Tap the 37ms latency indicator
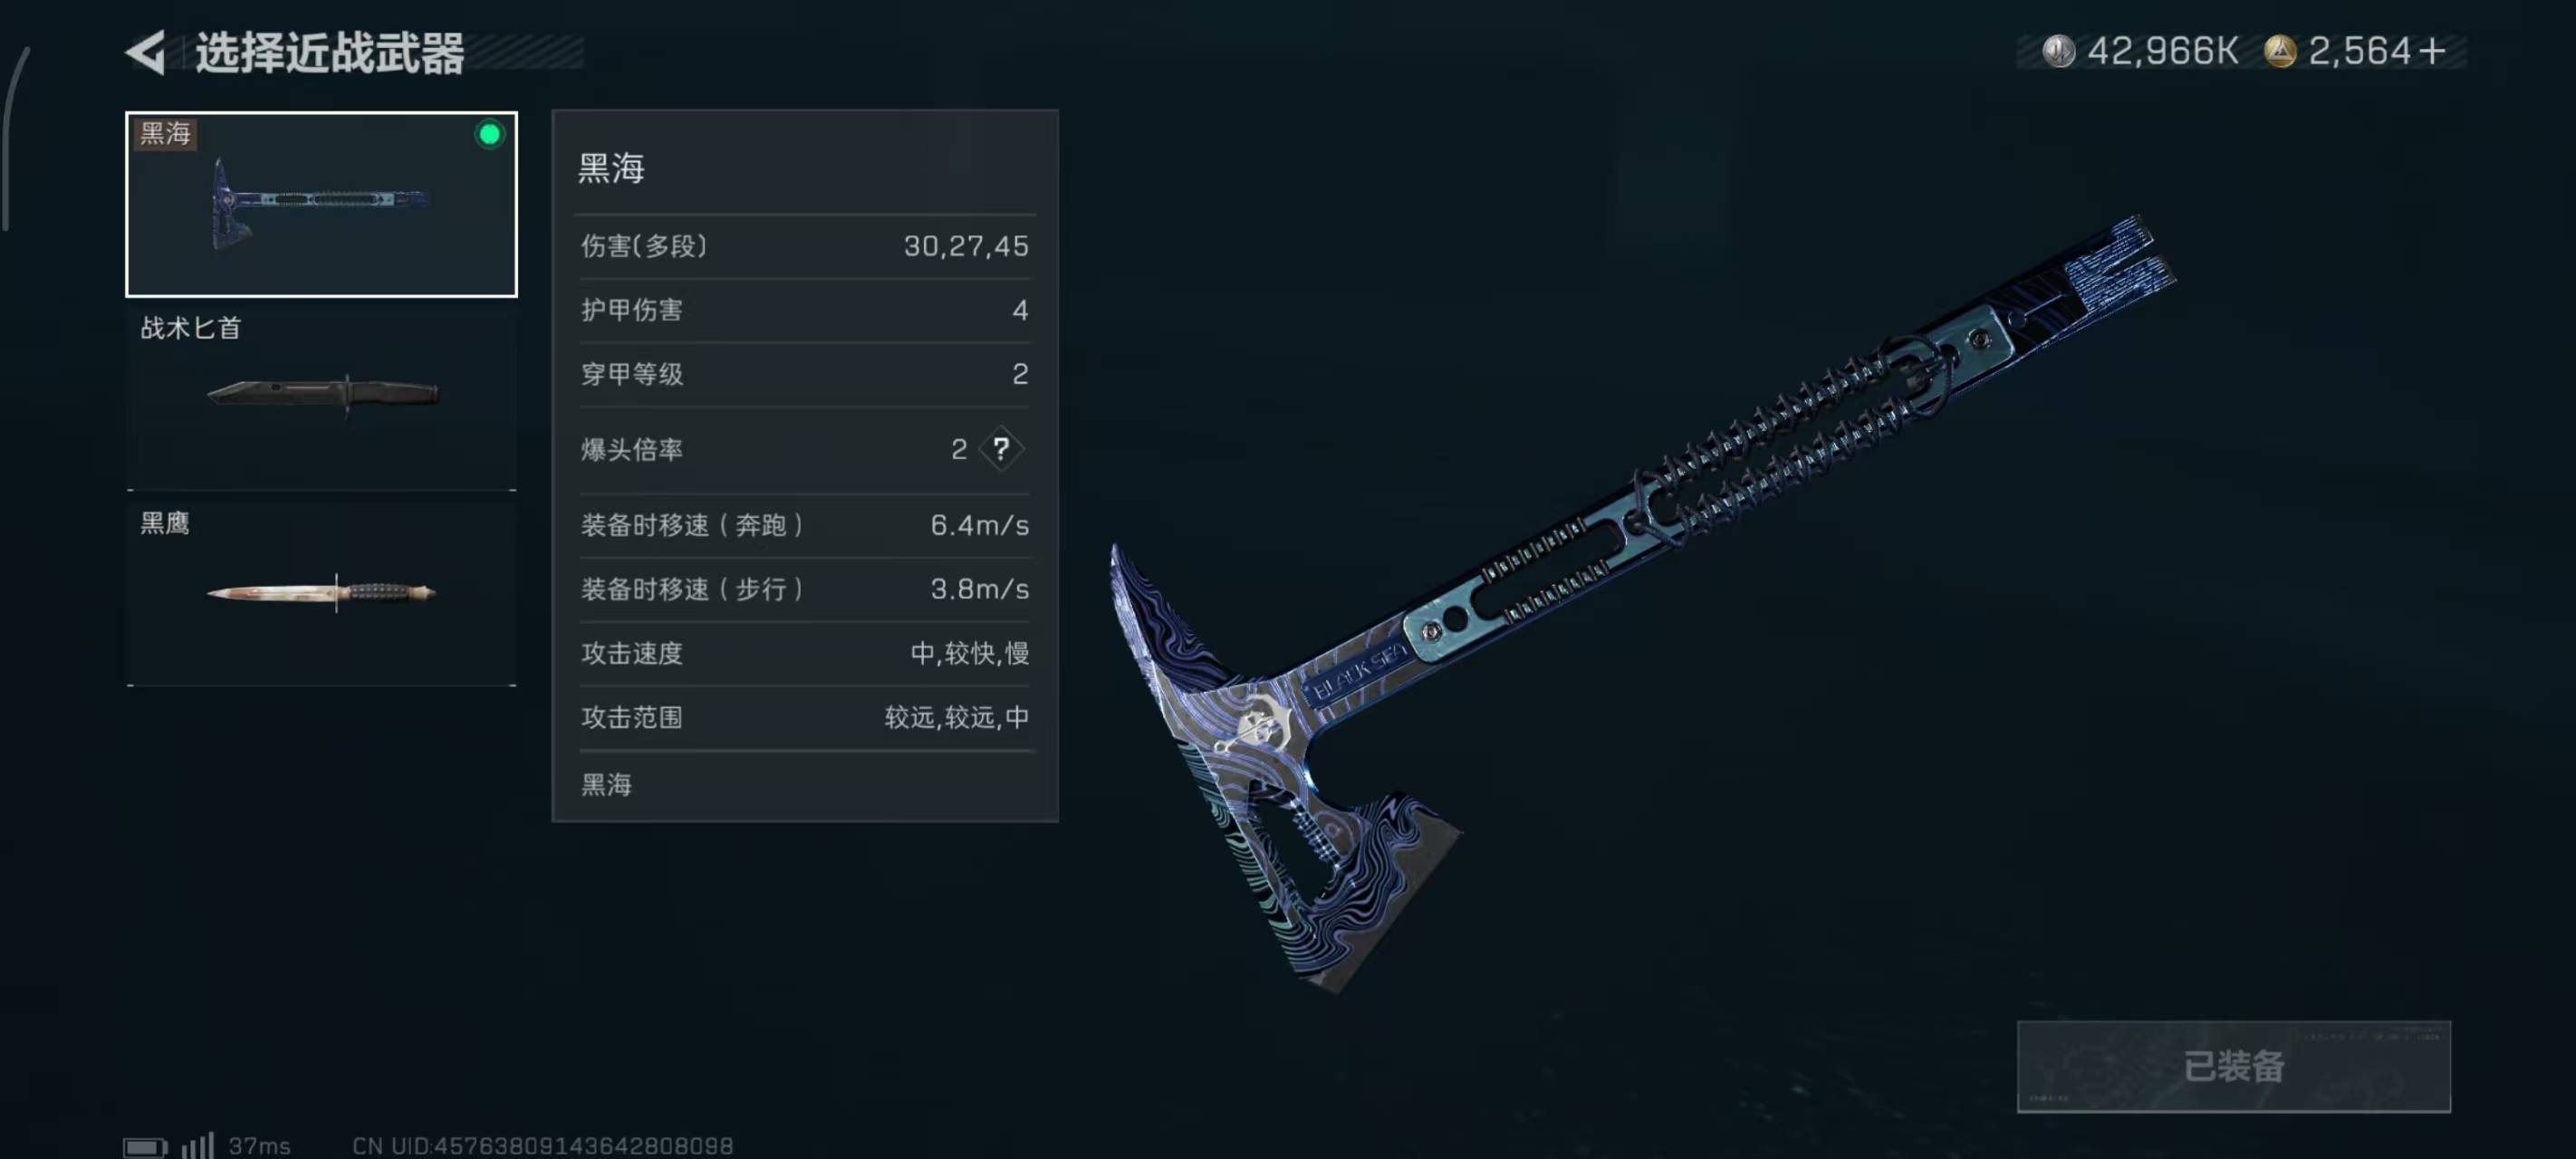 point(259,1146)
